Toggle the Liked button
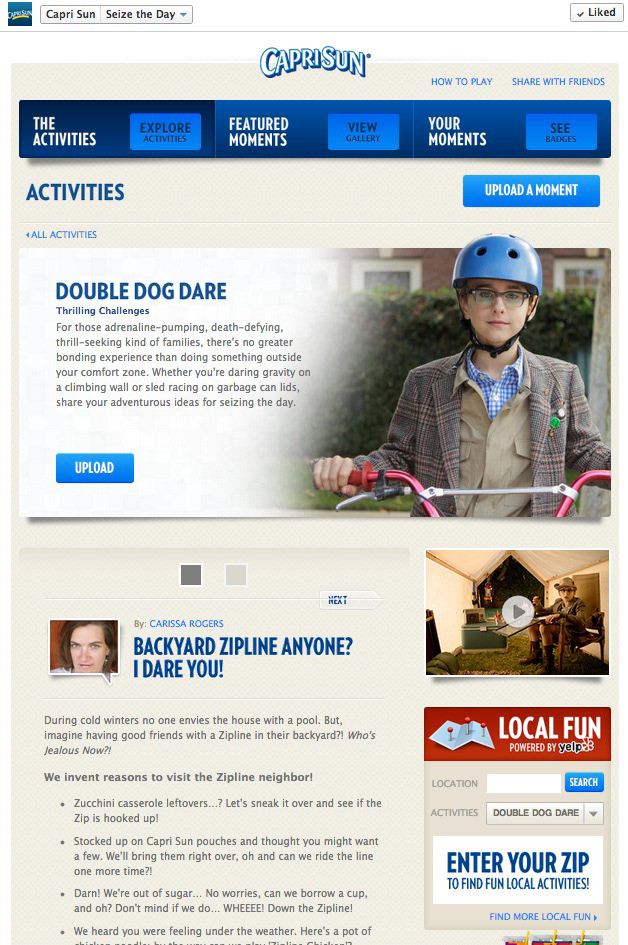 [x=596, y=12]
